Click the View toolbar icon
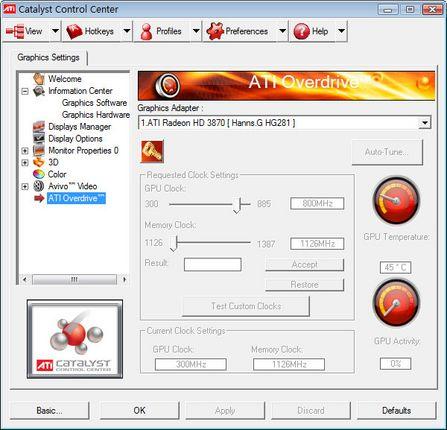 15,32
